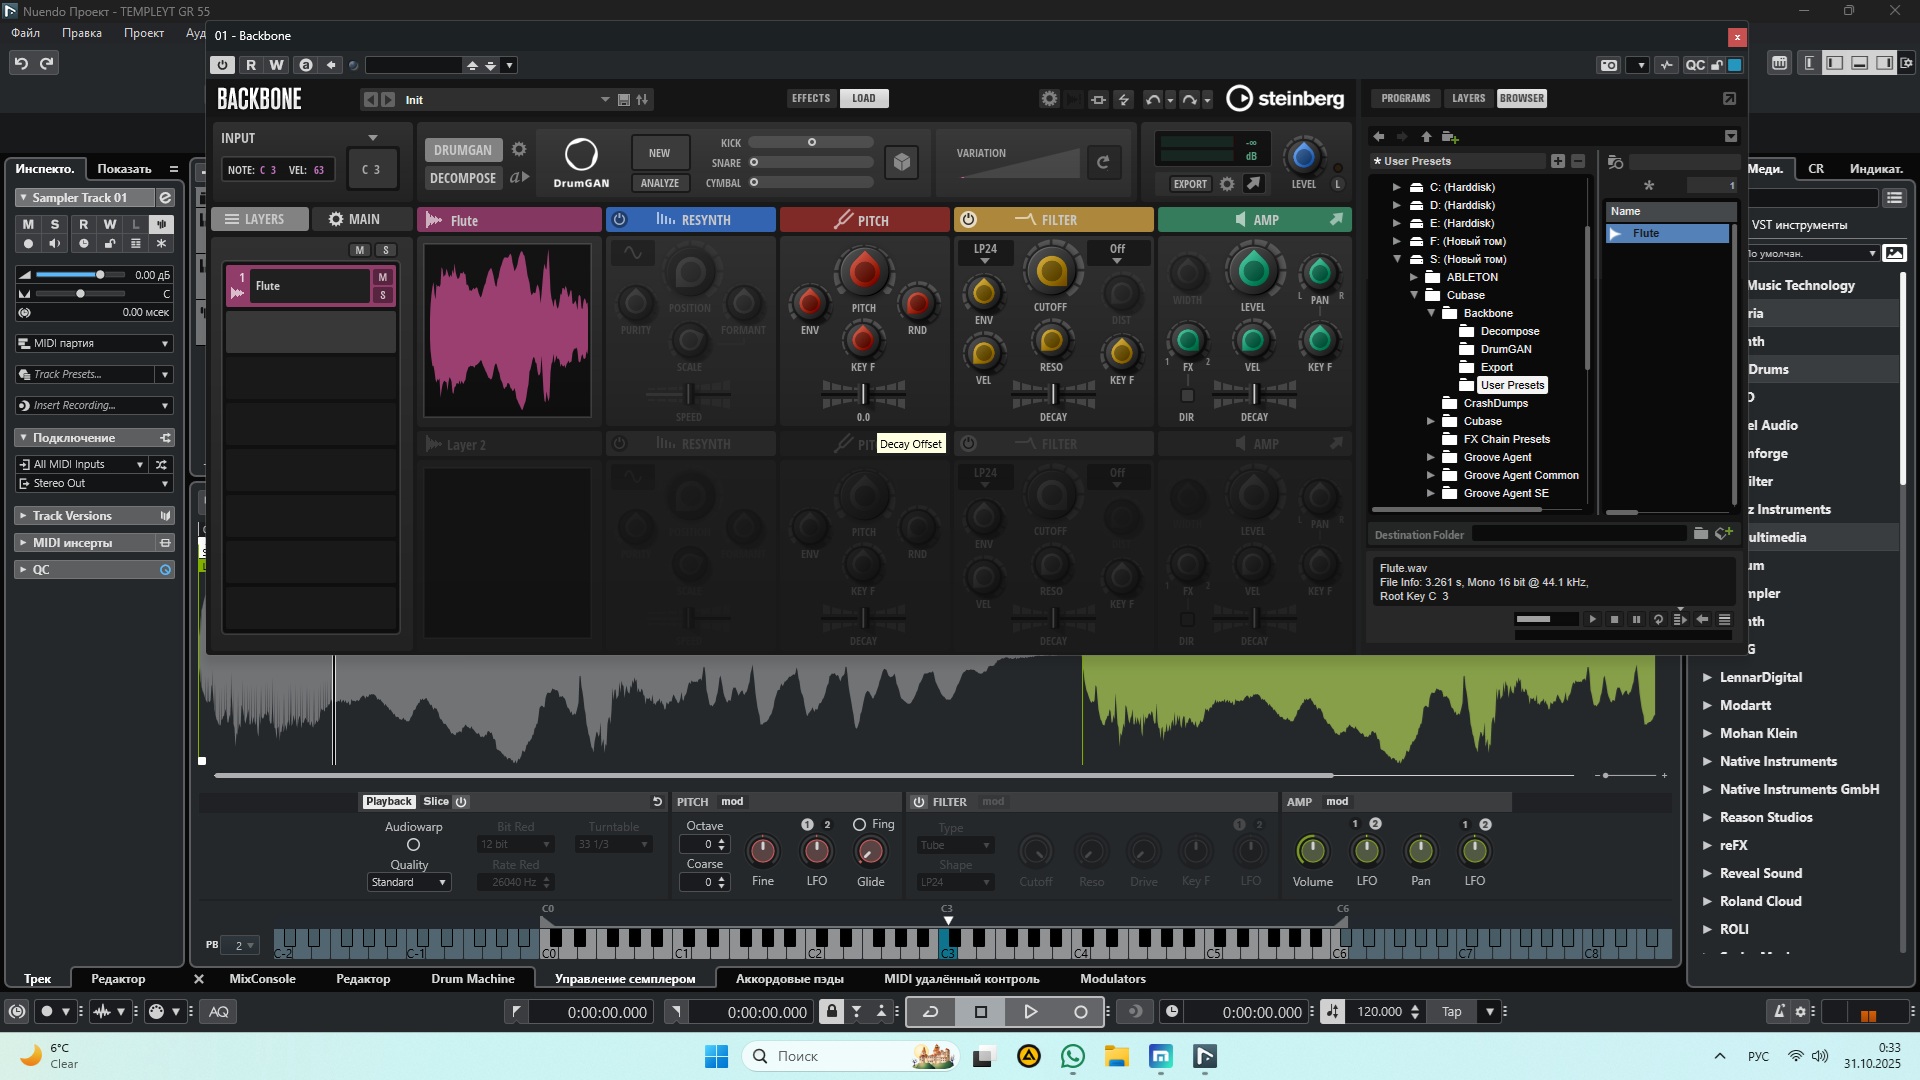Open the export settings gear icon
The width and height of the screenshot is (1920, 1080).
1227,184
